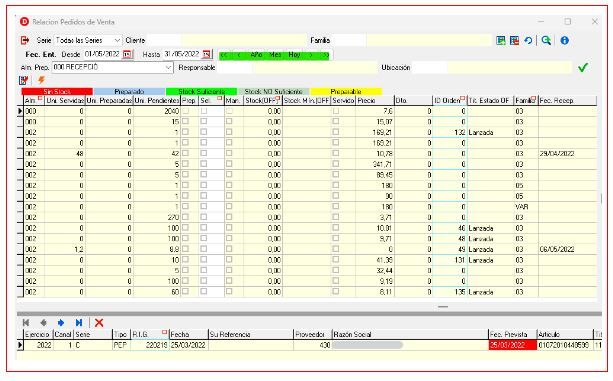Screen dimensions: 613x381
Task: Sort by Precio column header
Action: tap(375, 101)
